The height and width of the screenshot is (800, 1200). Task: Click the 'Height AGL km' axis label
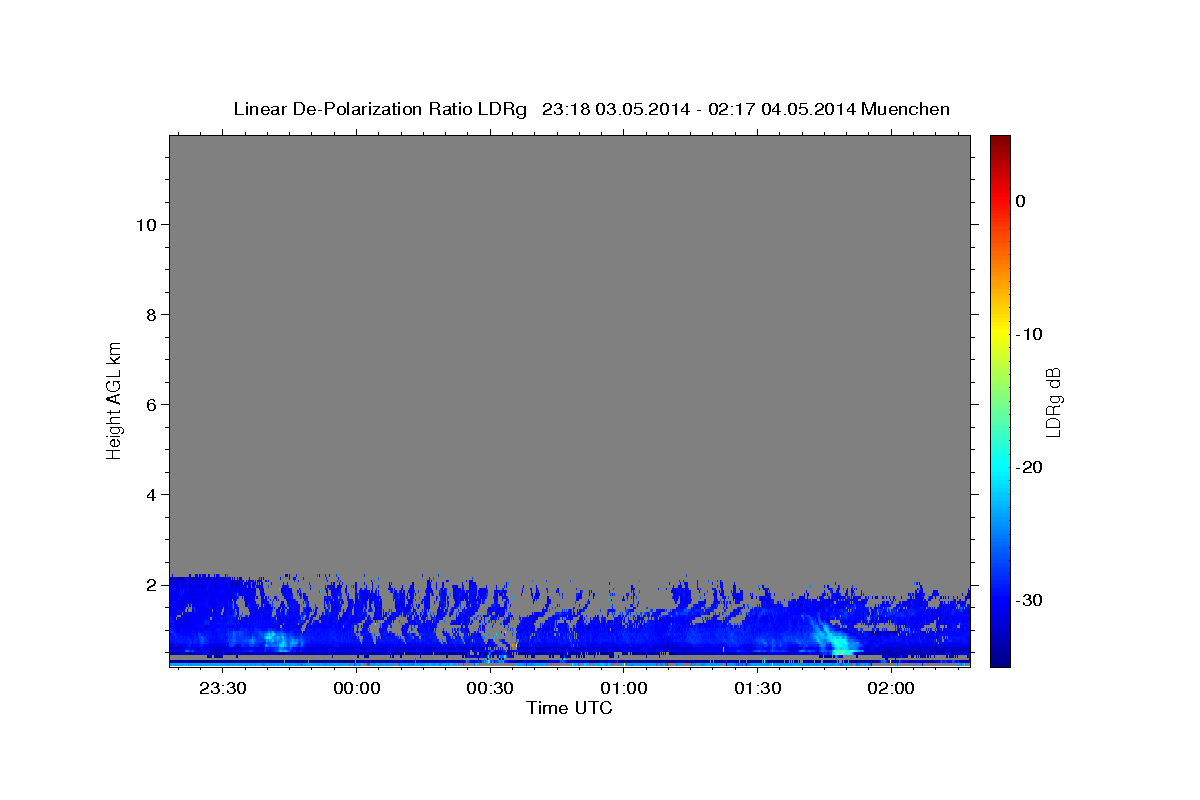pos(114,399)
